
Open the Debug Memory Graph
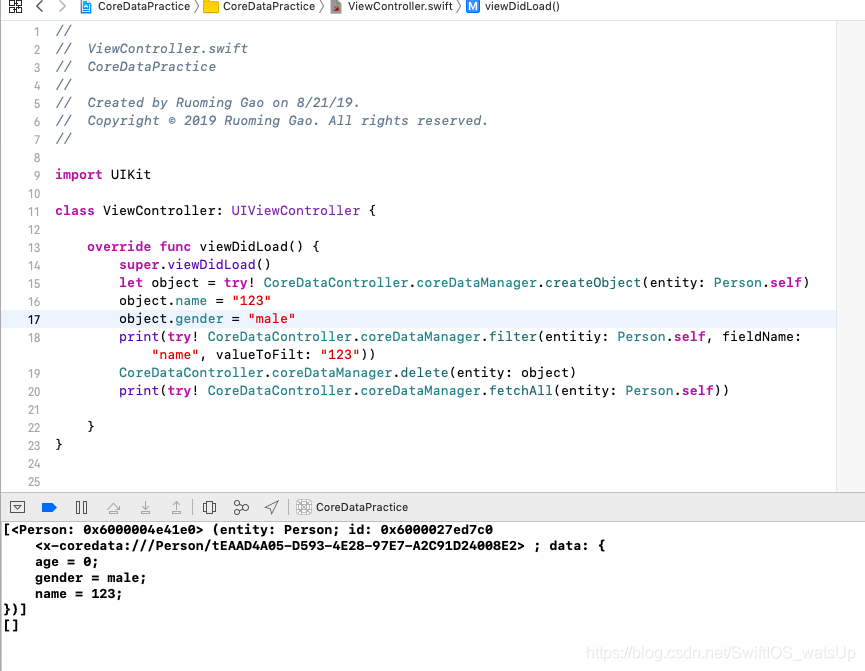click(x=241, y=507)
